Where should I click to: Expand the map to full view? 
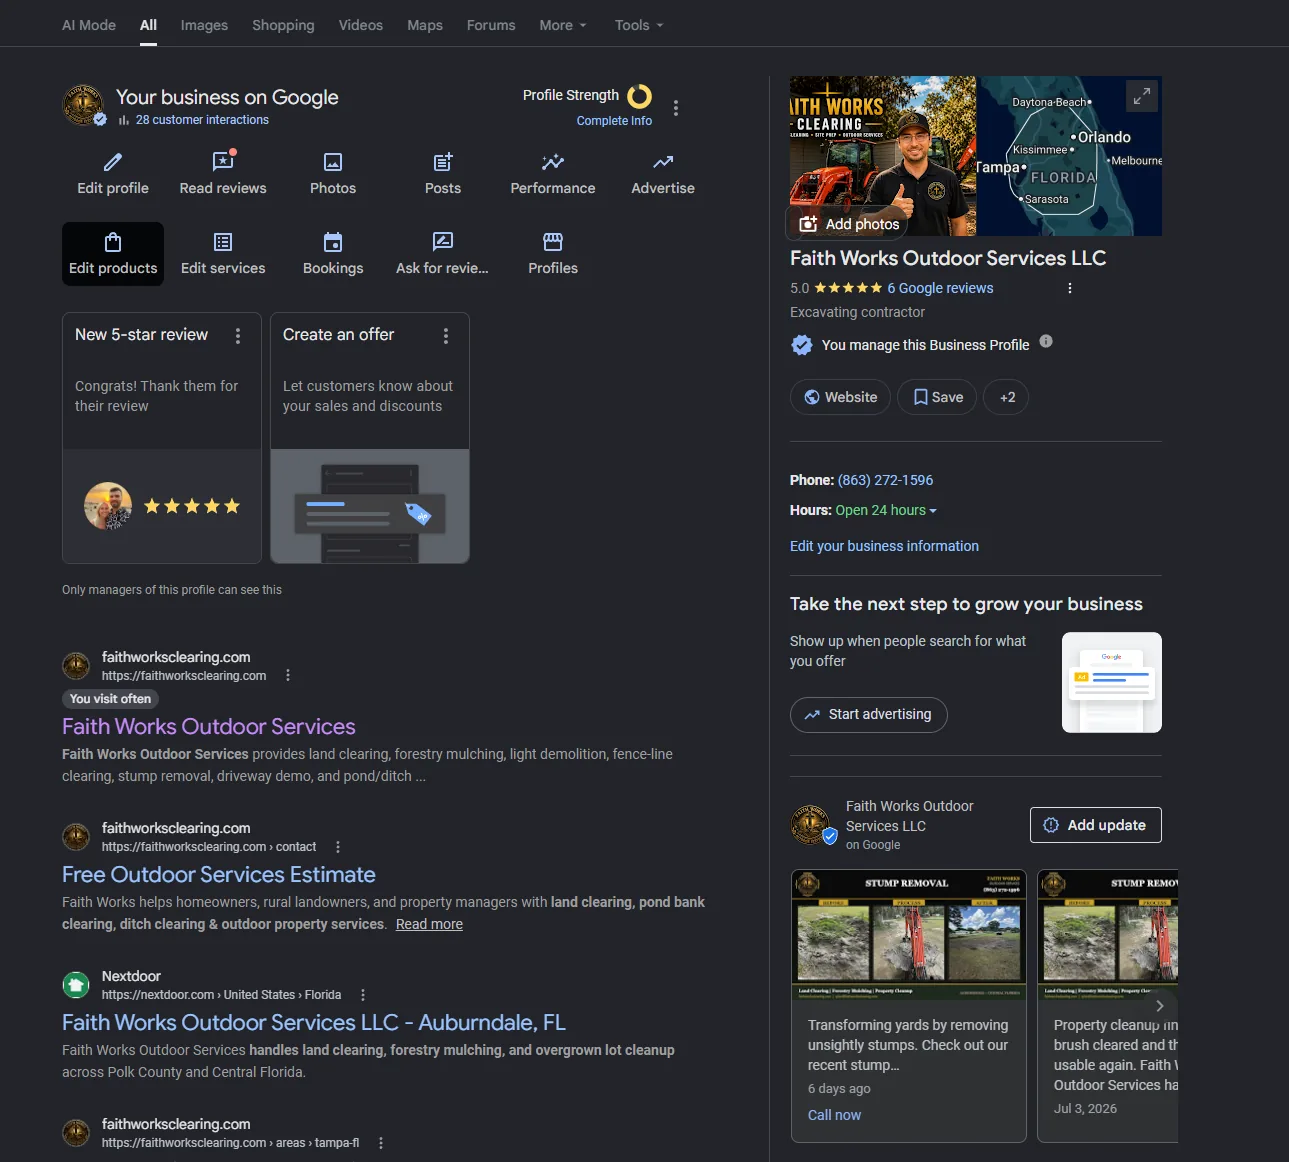pos(1142,96)
